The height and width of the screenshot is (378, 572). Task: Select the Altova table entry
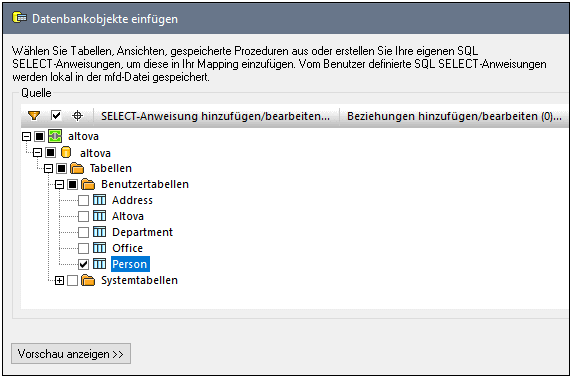point(128,216)
